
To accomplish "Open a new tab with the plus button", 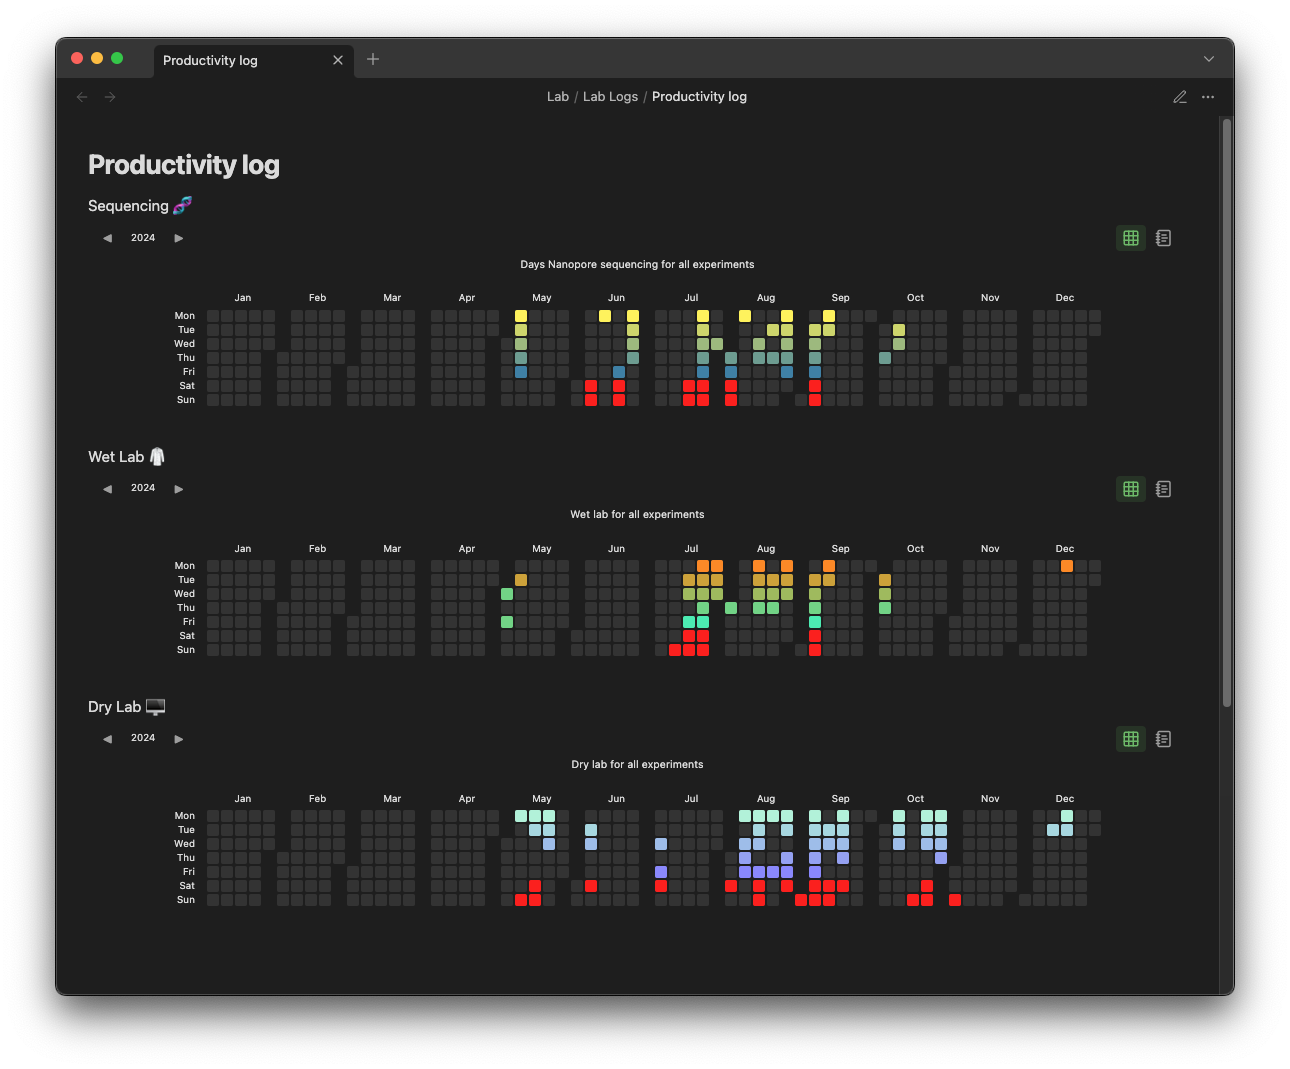I will pyautogui.click(x=372, y=59).
